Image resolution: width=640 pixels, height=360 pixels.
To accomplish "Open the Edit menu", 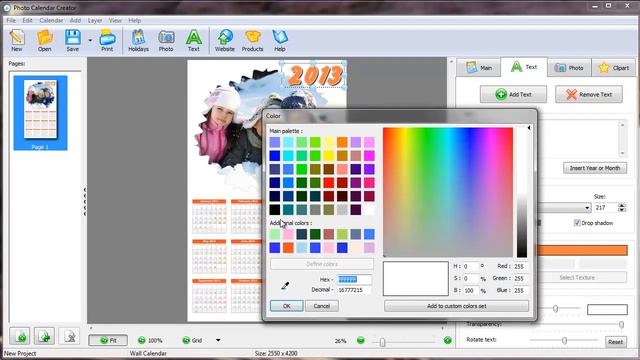I will point(27,20).
